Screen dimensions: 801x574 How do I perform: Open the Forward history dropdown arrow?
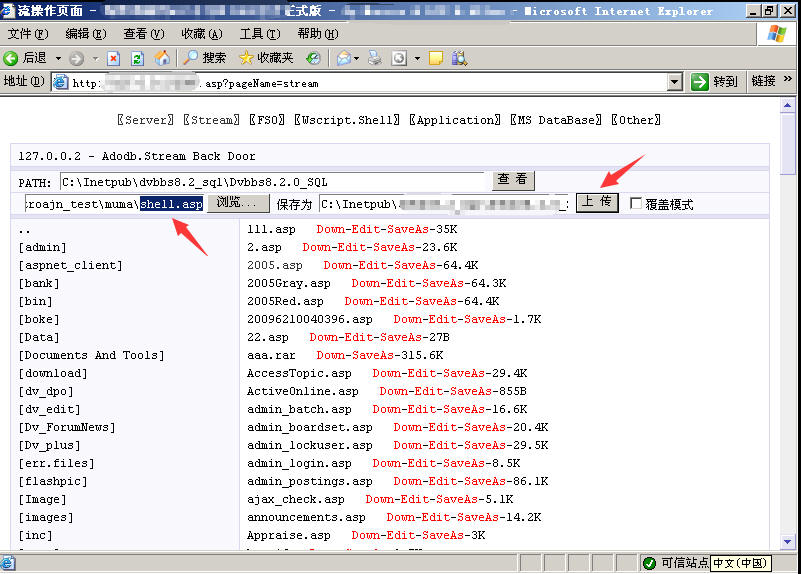coord(96,59)
